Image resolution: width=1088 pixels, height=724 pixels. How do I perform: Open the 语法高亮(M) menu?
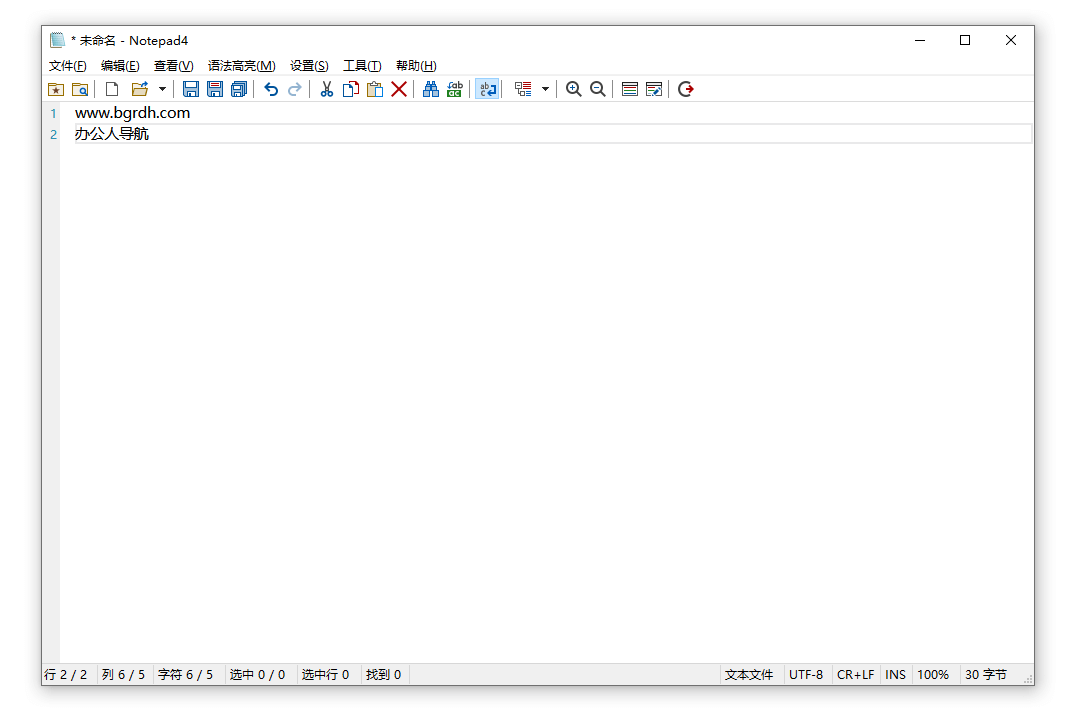pos(241,65)
